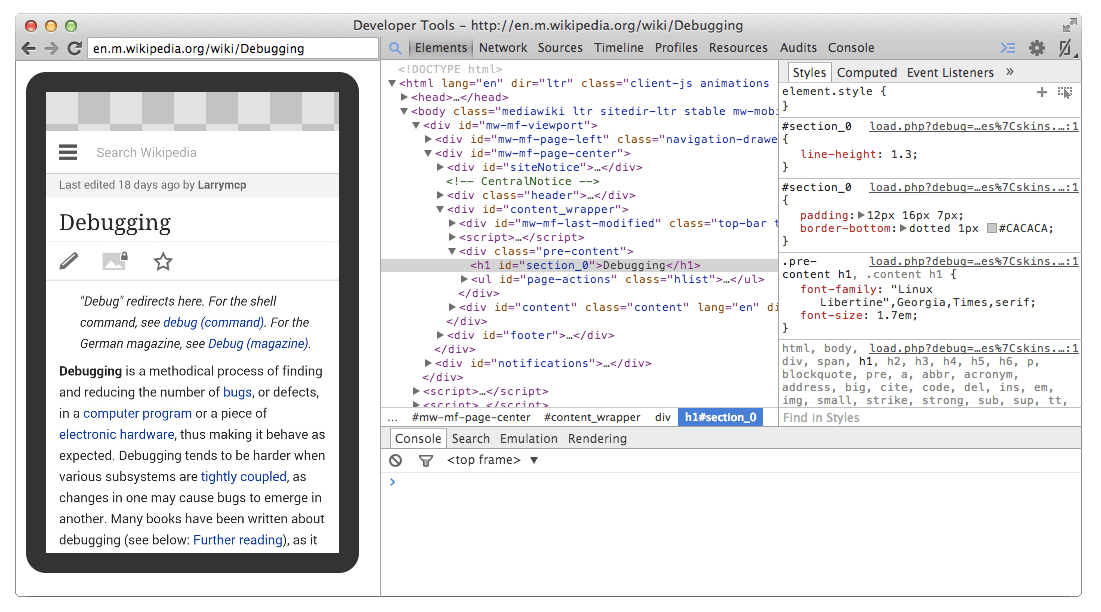Click the console filter funnel icon
This screenshot has width=1101, height=612.
tap(426, 460)
